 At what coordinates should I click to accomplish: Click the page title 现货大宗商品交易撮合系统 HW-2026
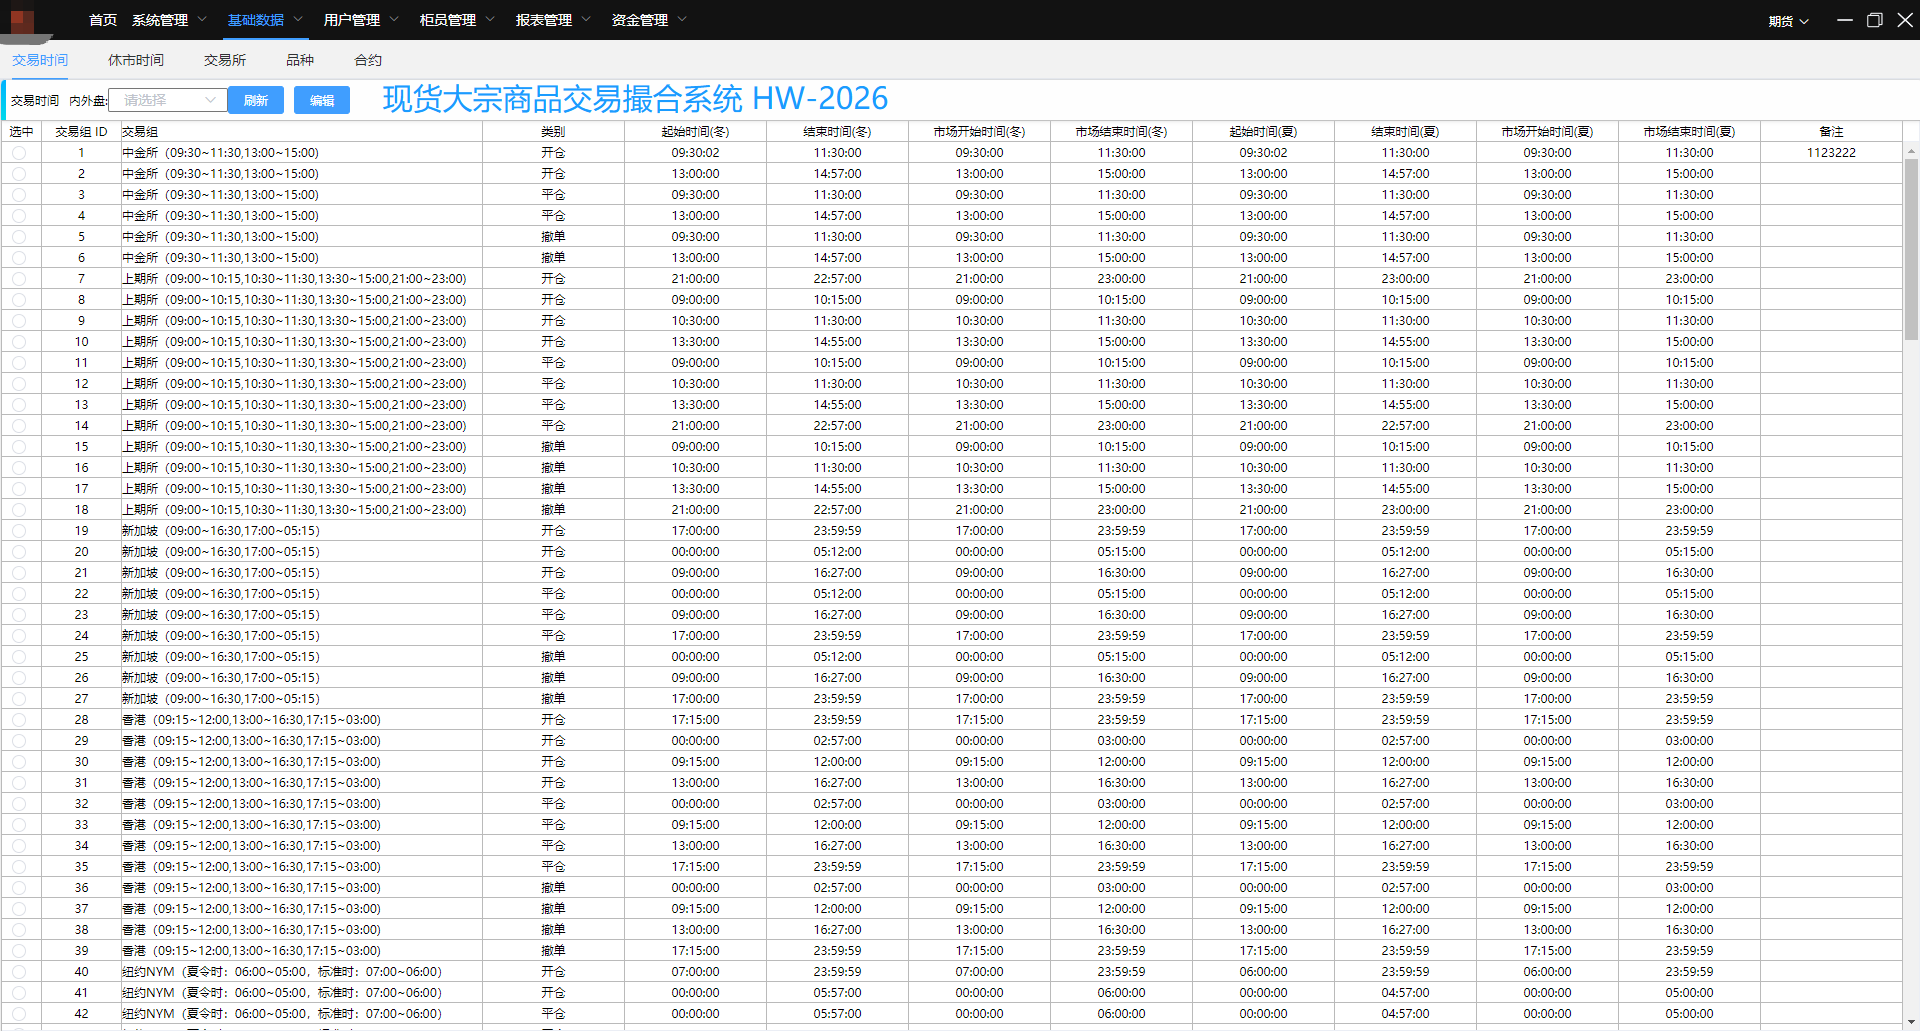[635, 99]
